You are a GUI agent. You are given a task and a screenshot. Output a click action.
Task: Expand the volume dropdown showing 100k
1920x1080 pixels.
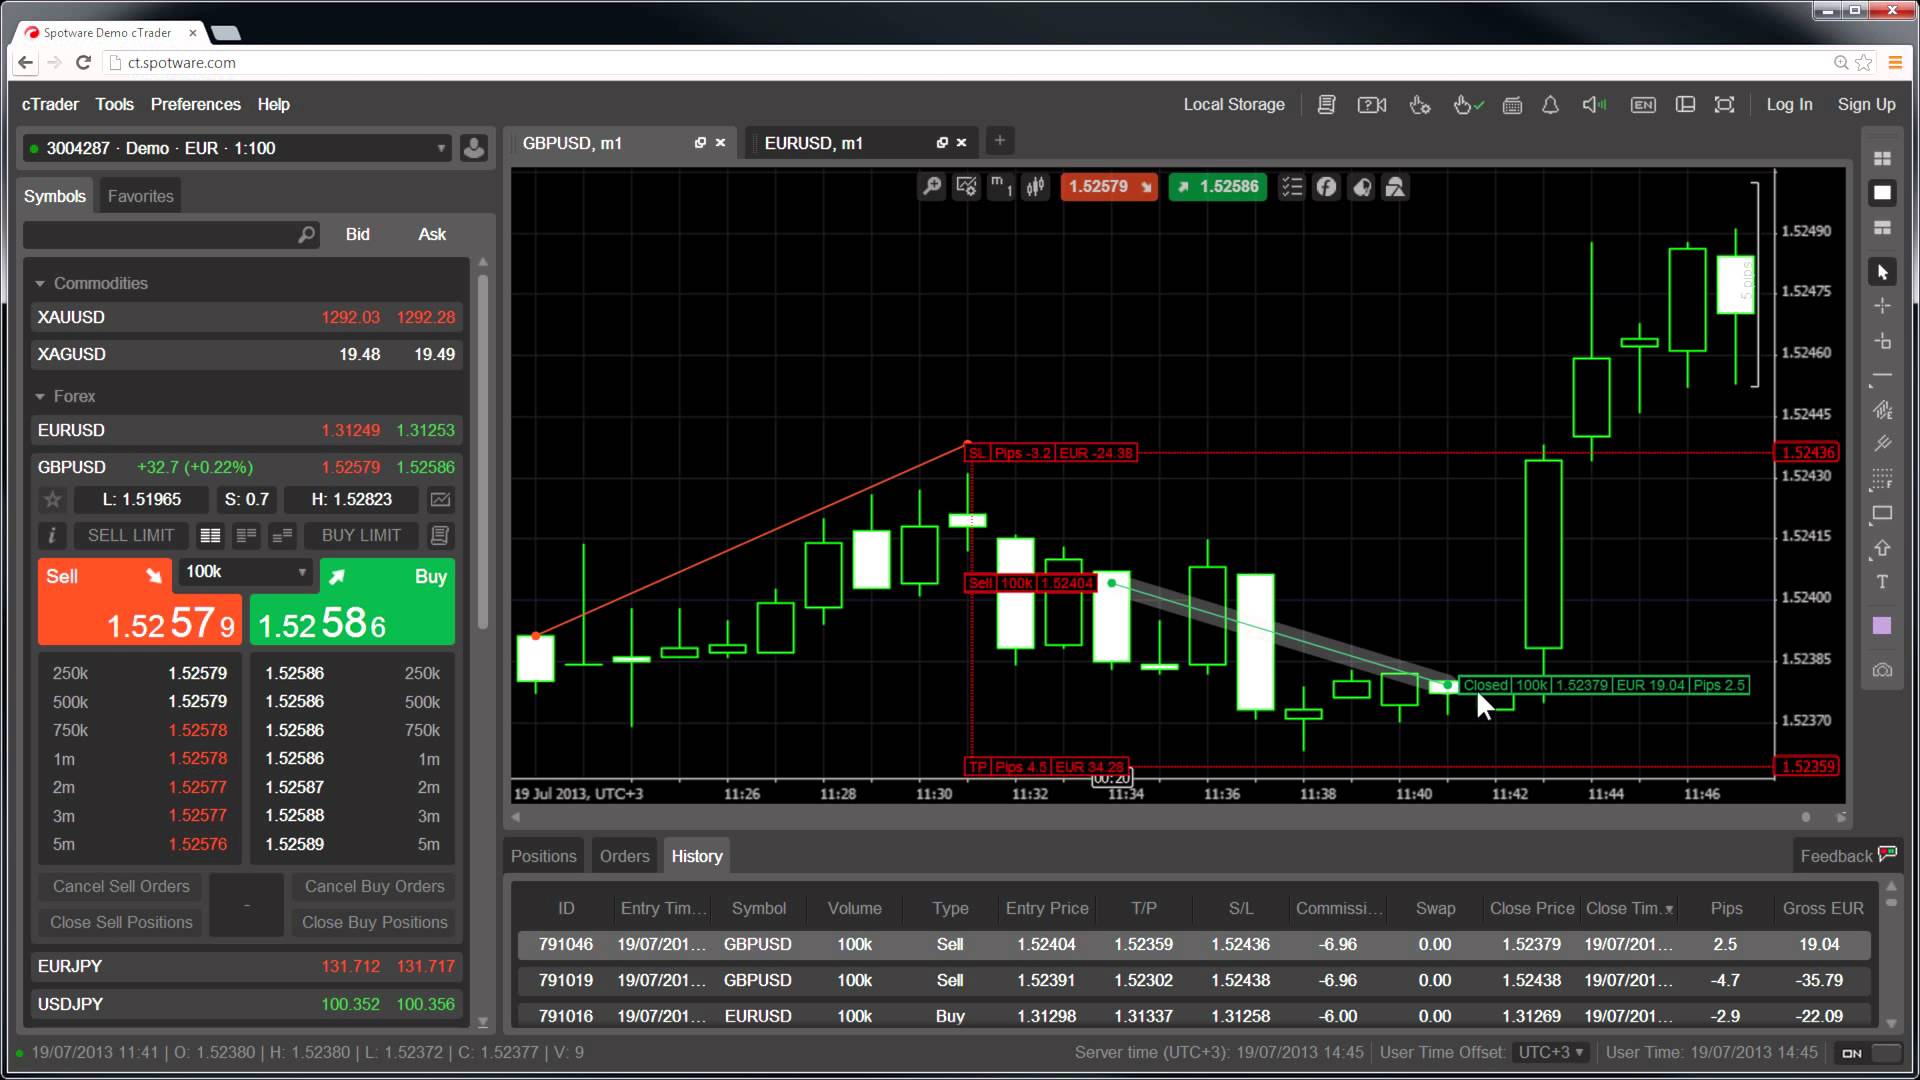click(x=302, y=573)
